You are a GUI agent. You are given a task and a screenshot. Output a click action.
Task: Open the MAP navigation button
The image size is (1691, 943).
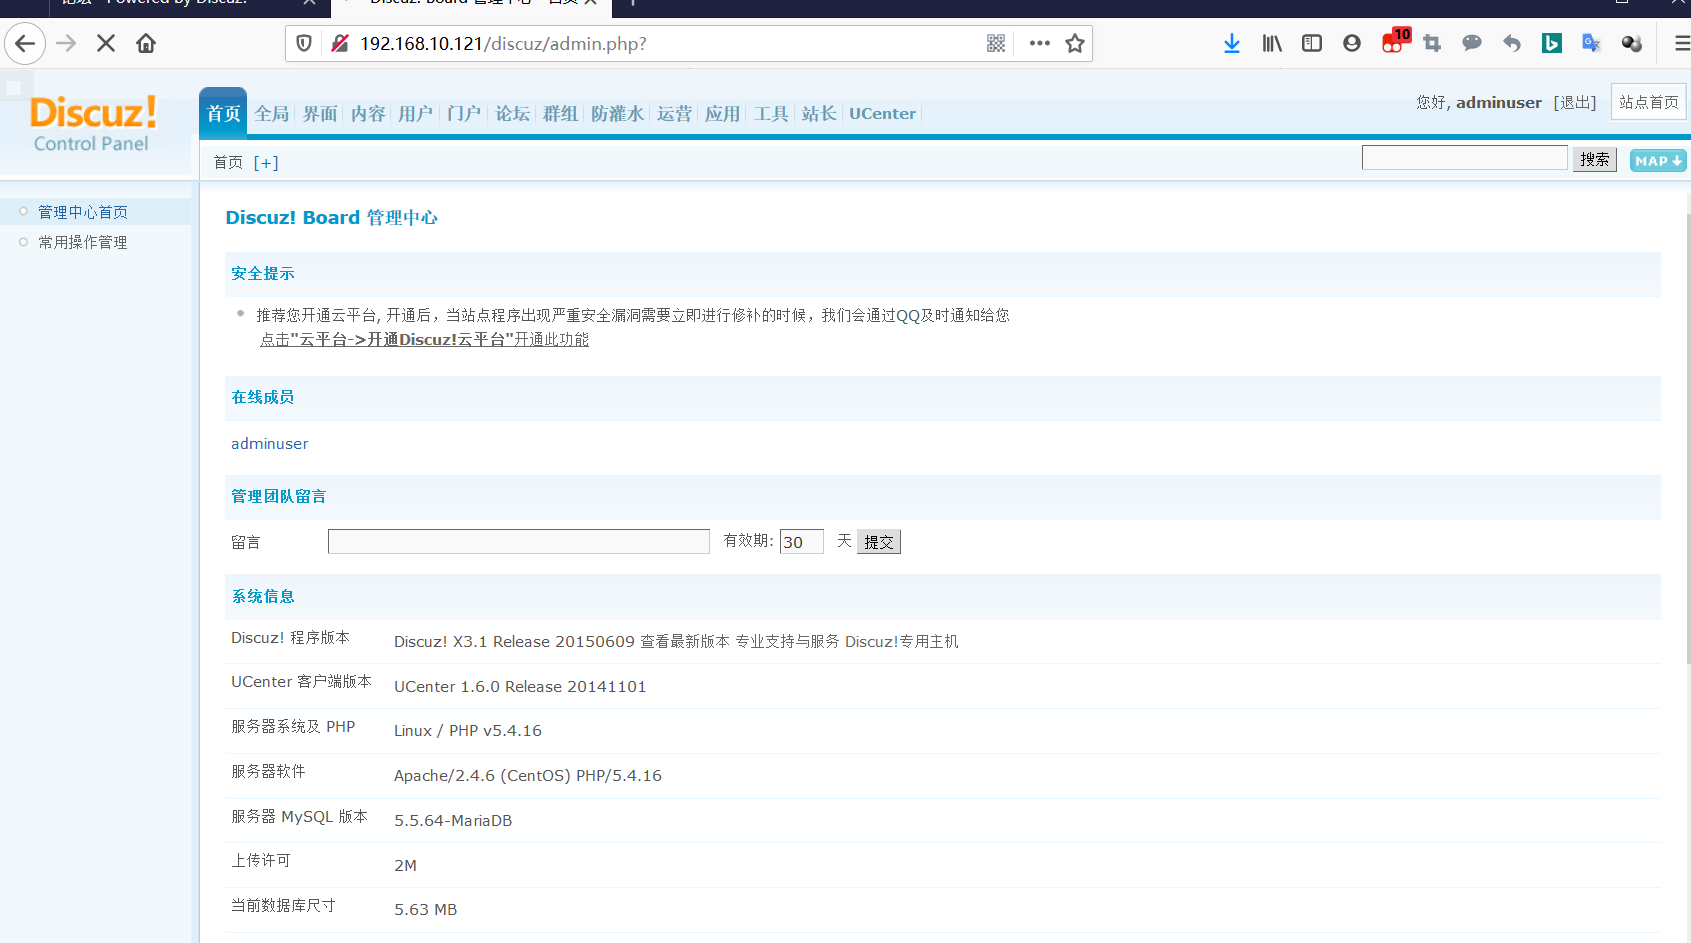[1658, 161]
